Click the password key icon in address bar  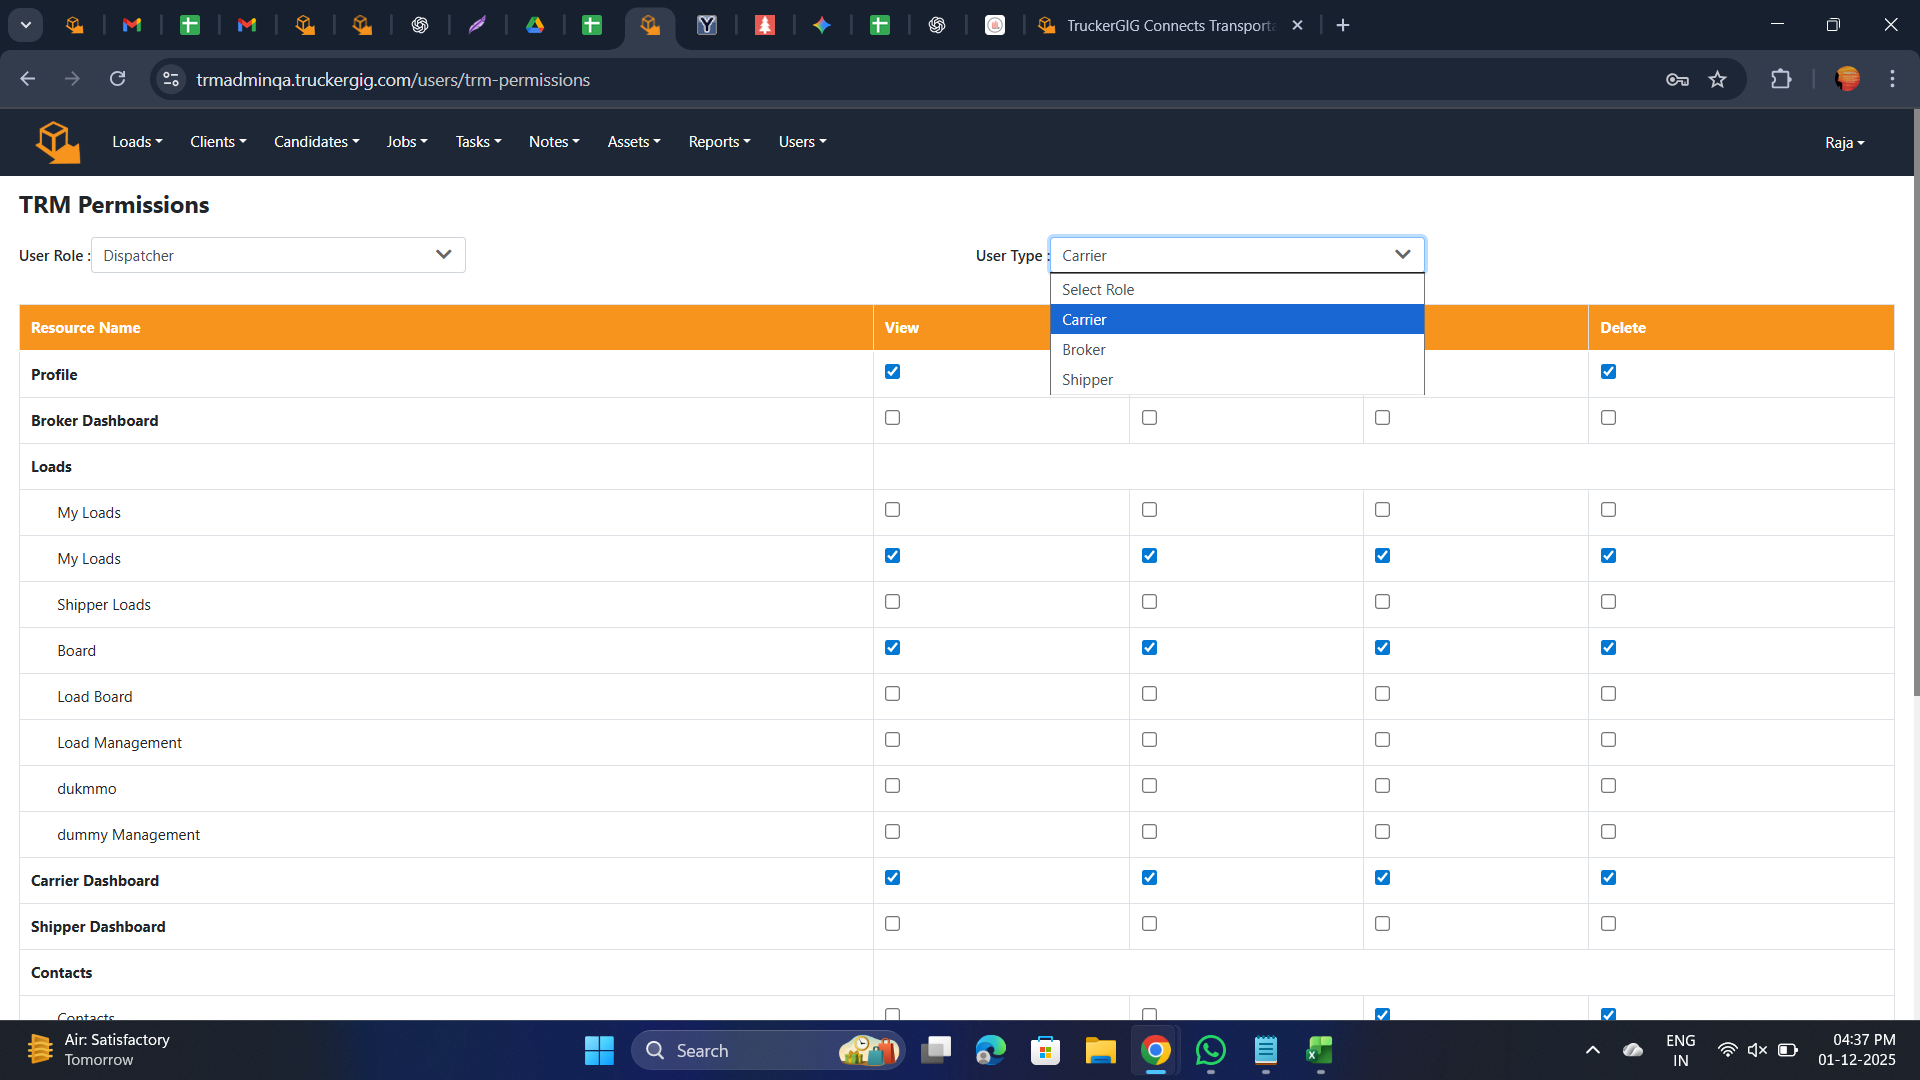pyautogui.click(x=1677, y=80)
